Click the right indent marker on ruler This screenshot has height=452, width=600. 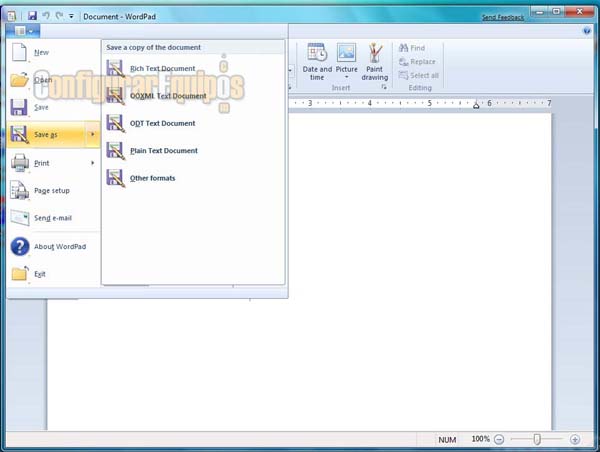476,104
